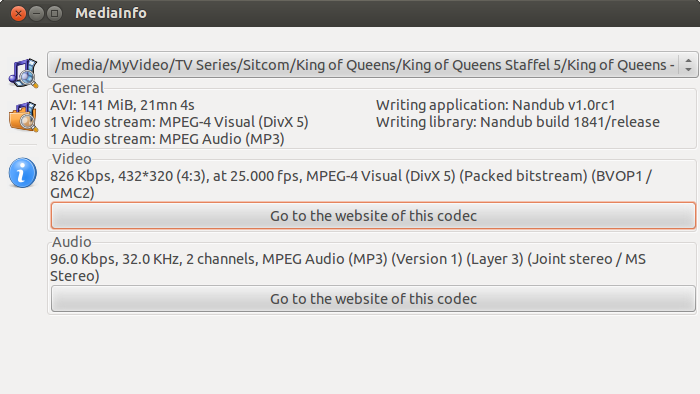Click the Writing library Nandub build text

click(x=518, y=122)
